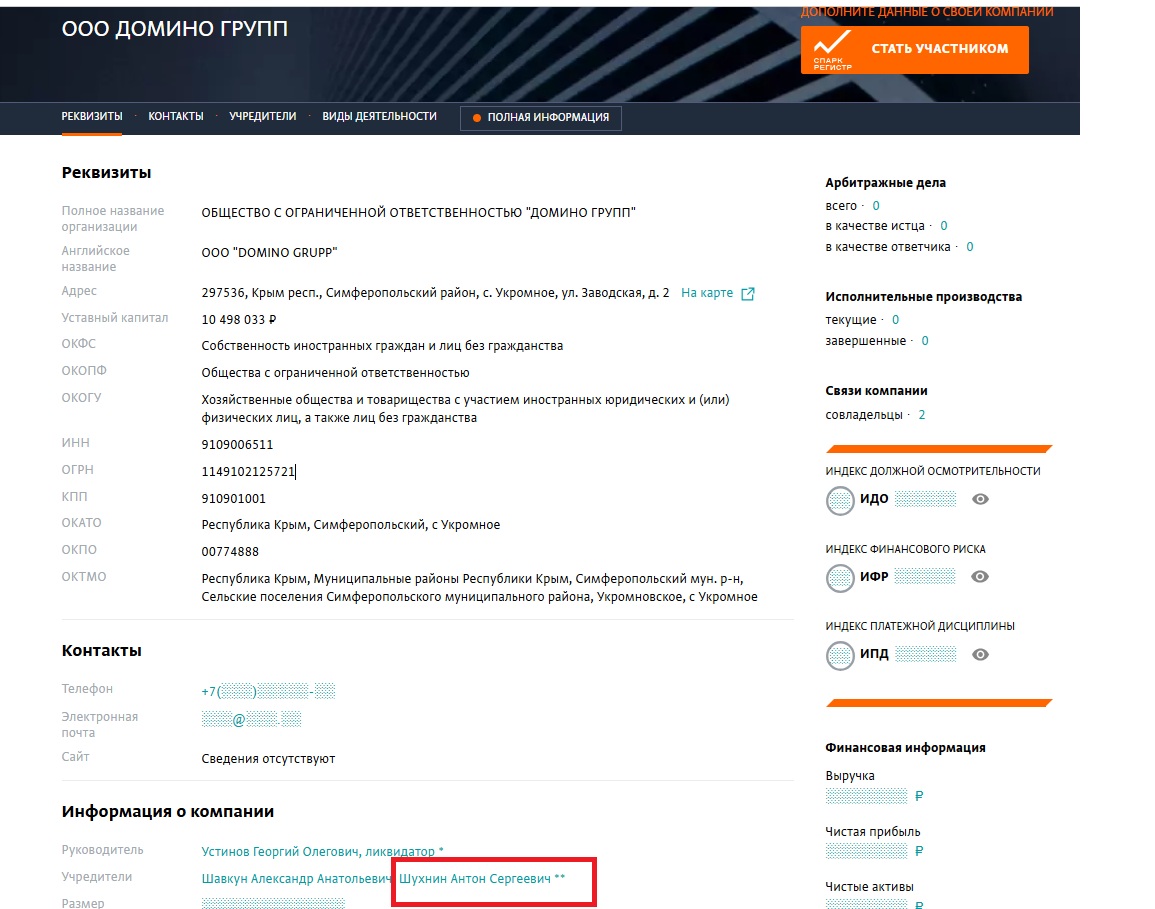Show hidden ИДО value with eye icon
The height and width of the screenshot is (909, 1155).
981,499
